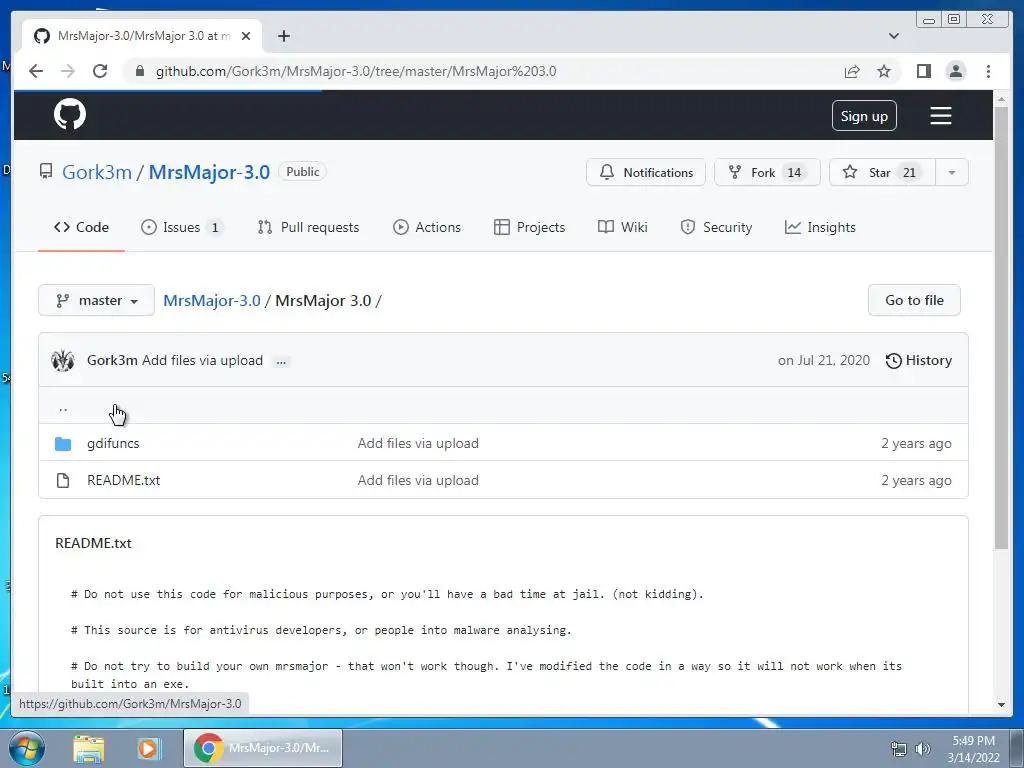Click the README.txt file icon

[63, 481]
